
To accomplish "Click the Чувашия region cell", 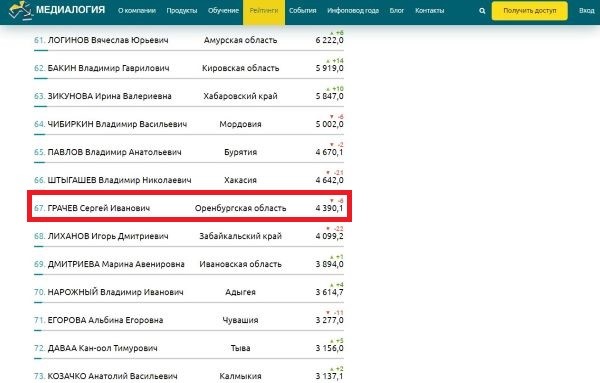I will (x=240, y=320).
